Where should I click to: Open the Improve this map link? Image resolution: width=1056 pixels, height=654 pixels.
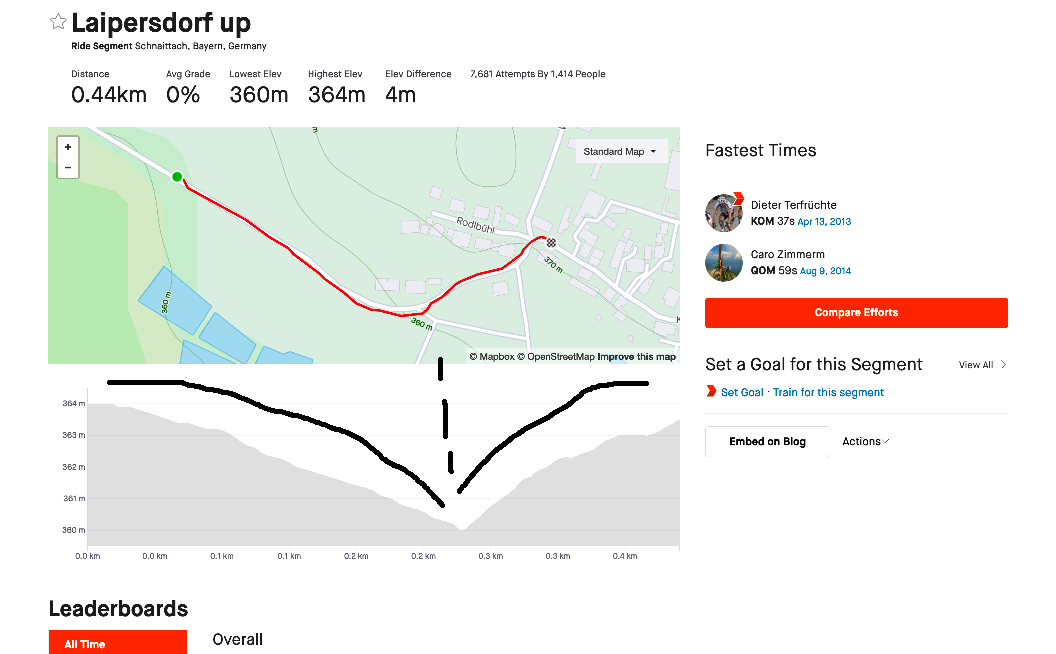tap(637, 357)
